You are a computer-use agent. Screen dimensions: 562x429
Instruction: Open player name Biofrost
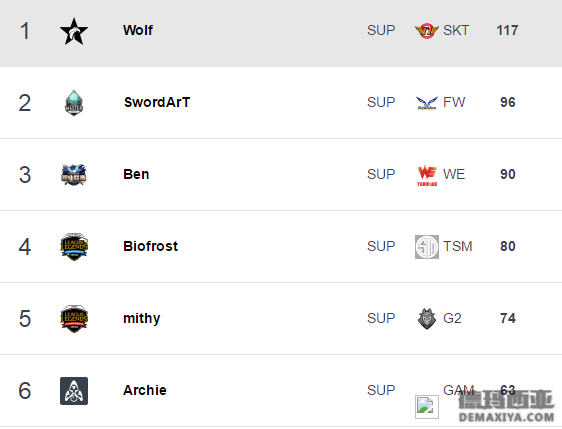151,246
